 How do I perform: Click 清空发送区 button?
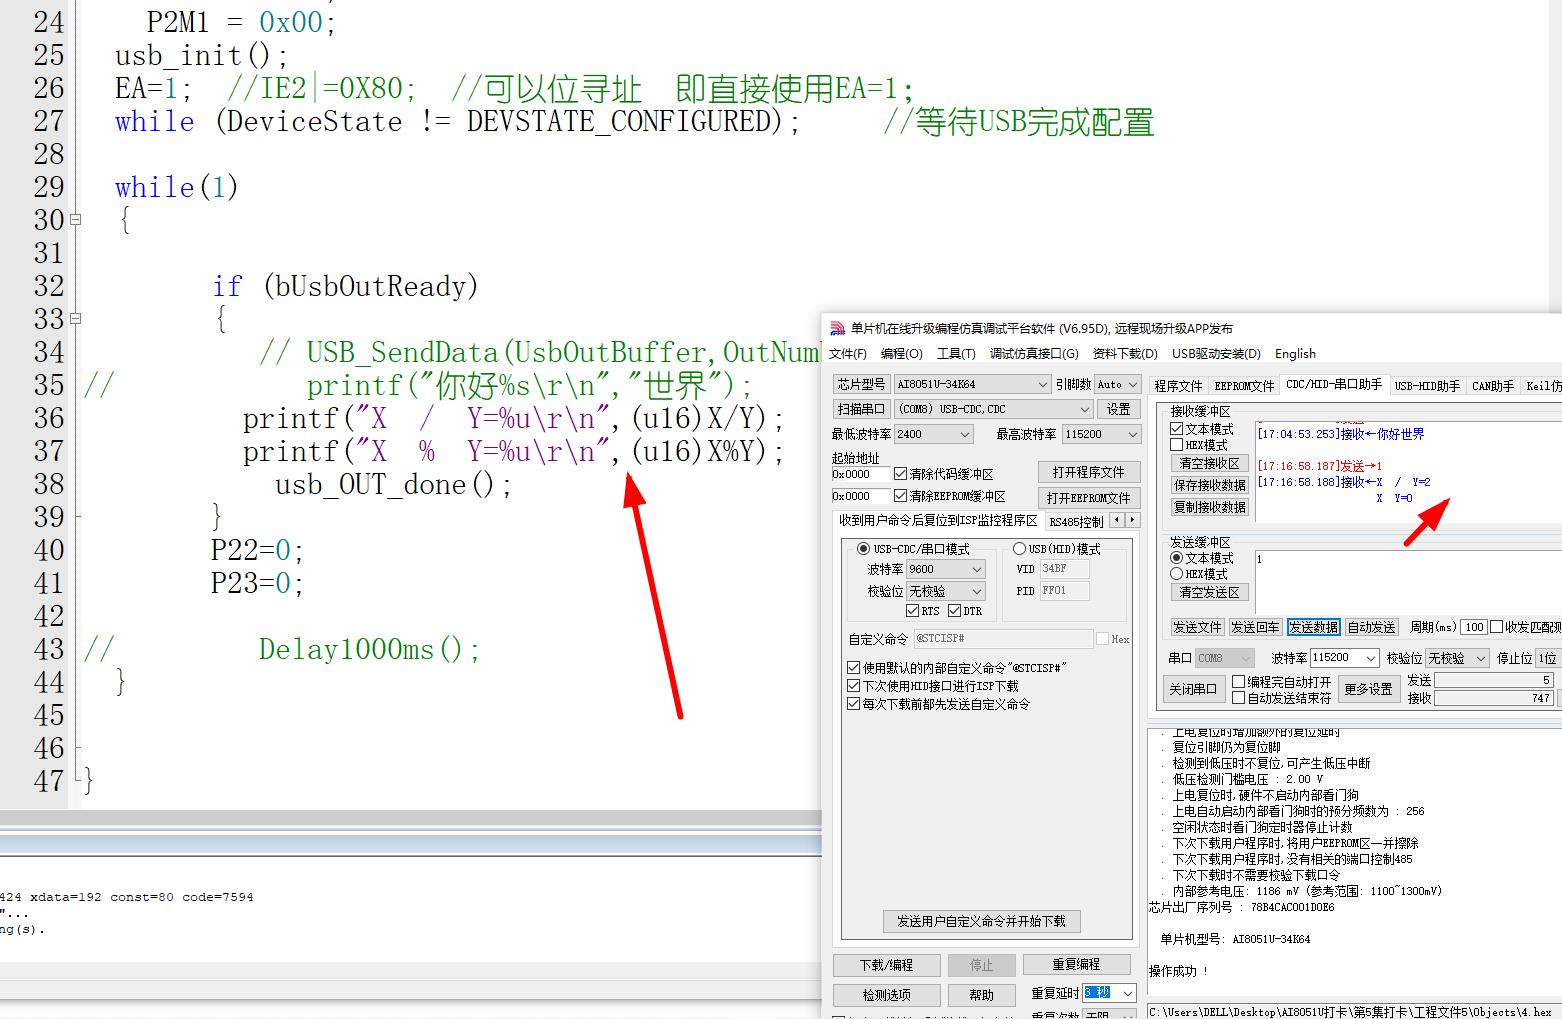click(1209, 592)
